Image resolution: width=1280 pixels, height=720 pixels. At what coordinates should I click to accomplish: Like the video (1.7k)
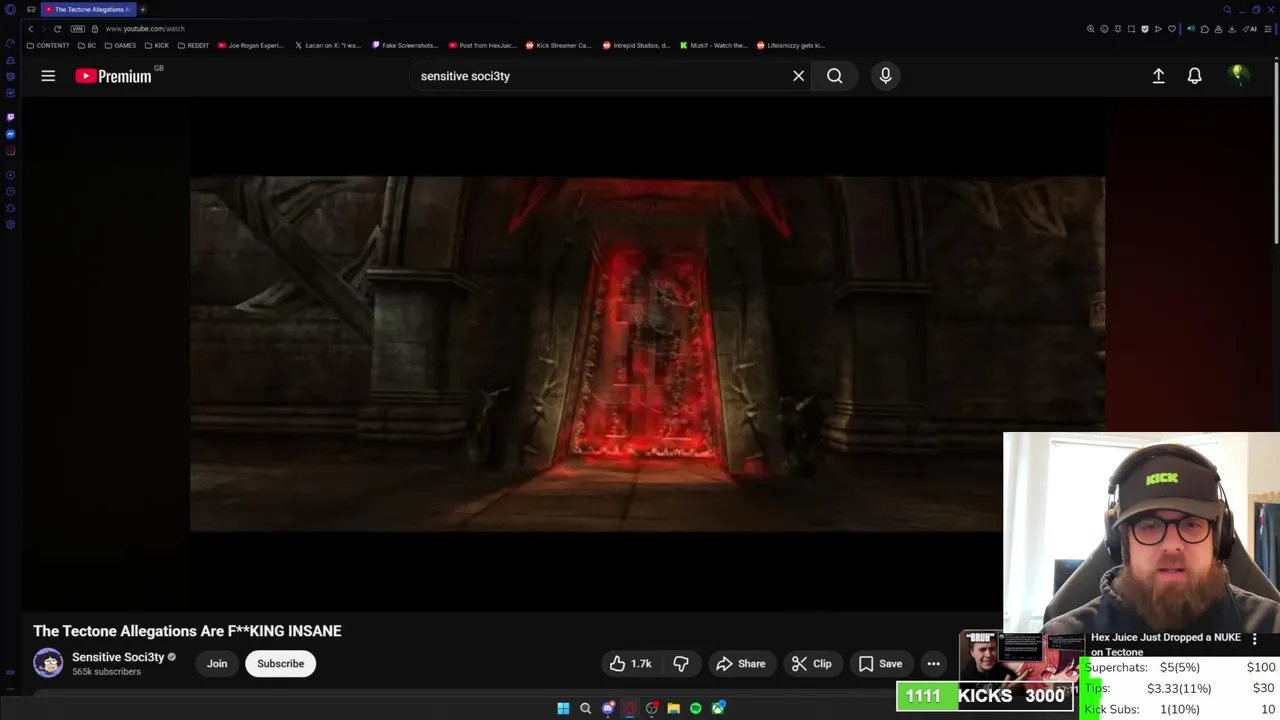coord(630,664)
